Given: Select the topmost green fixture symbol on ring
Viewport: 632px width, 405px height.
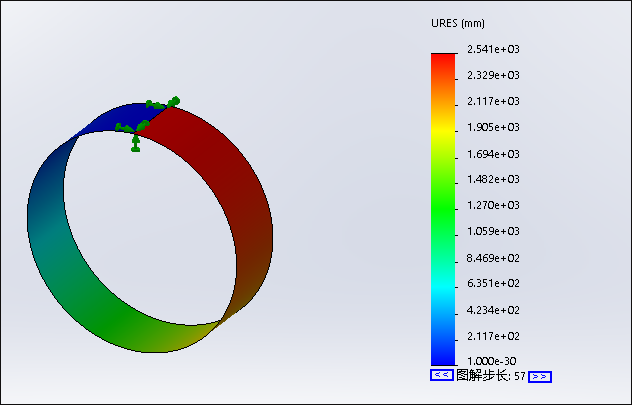Looking at the screenshot, I should (174, 102).
